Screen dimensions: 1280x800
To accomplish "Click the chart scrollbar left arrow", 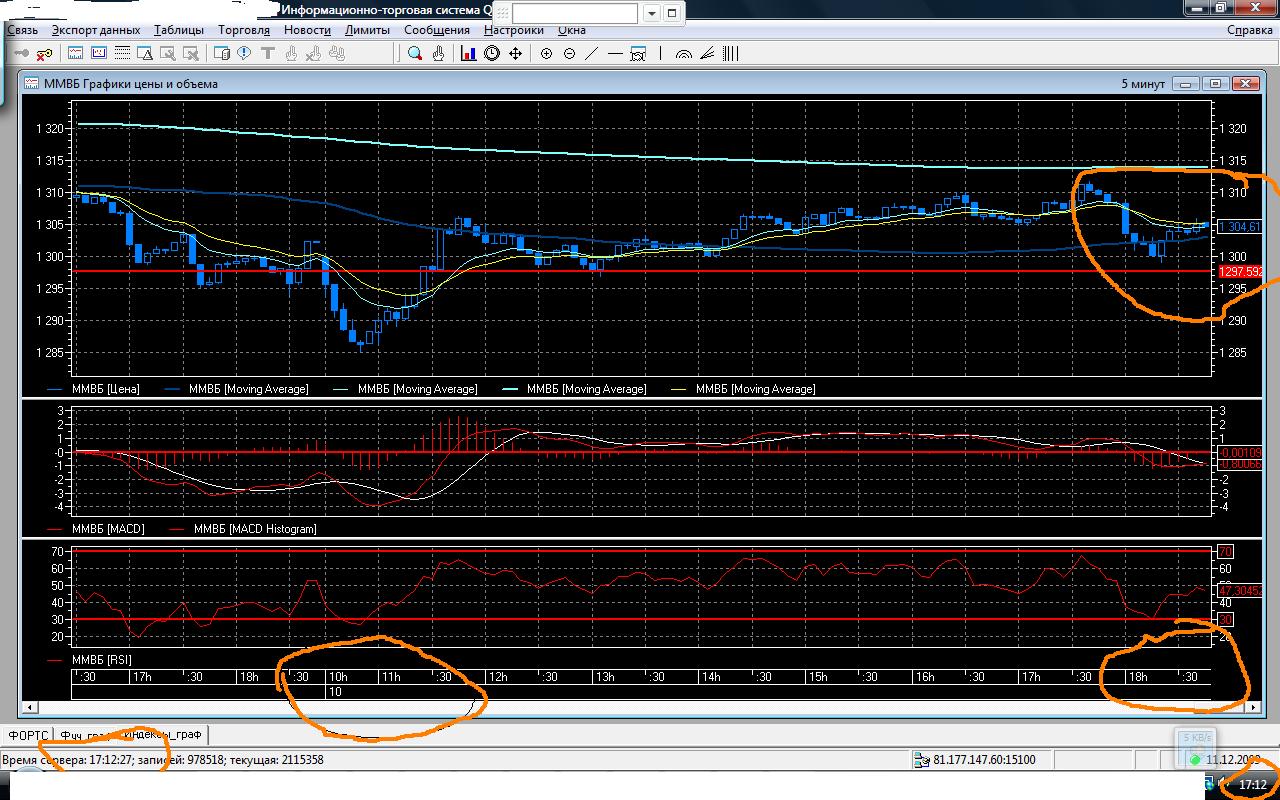I will (x=31, y=707).
